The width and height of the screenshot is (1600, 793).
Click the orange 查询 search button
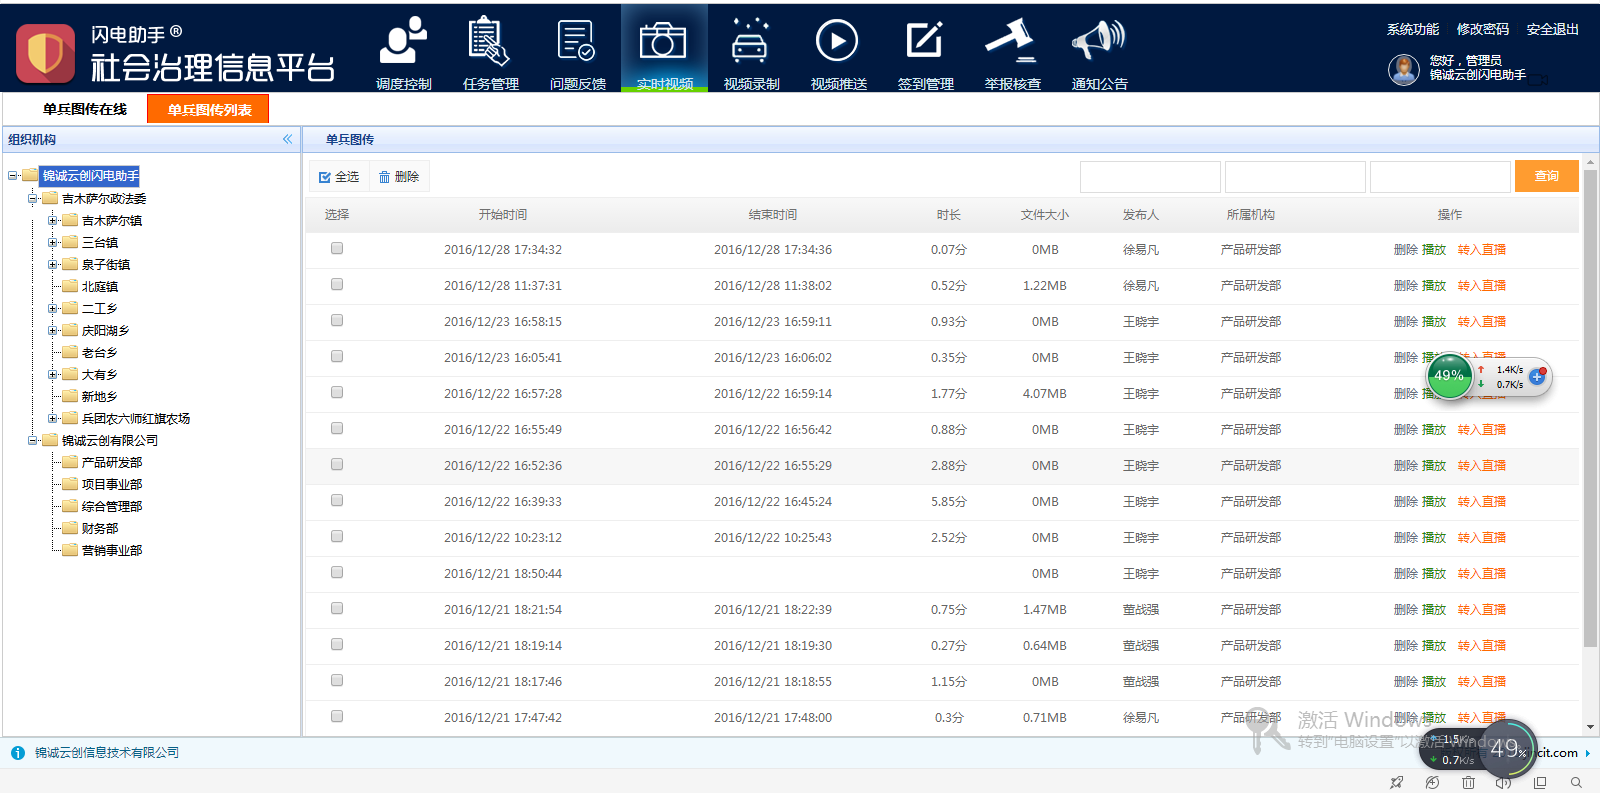click(x=1546, y=176)
